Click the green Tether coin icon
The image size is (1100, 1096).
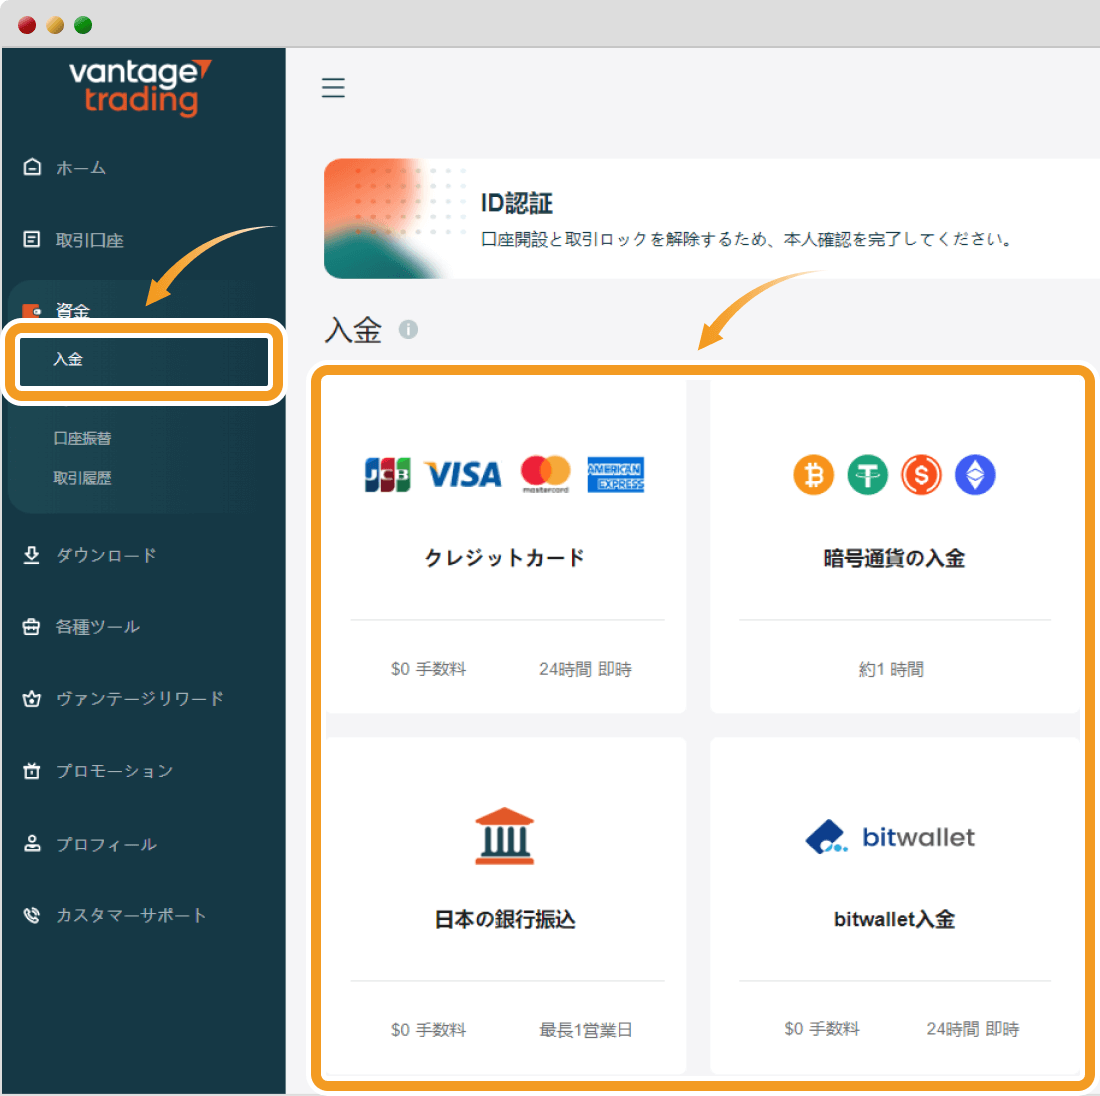pos(868,475)
